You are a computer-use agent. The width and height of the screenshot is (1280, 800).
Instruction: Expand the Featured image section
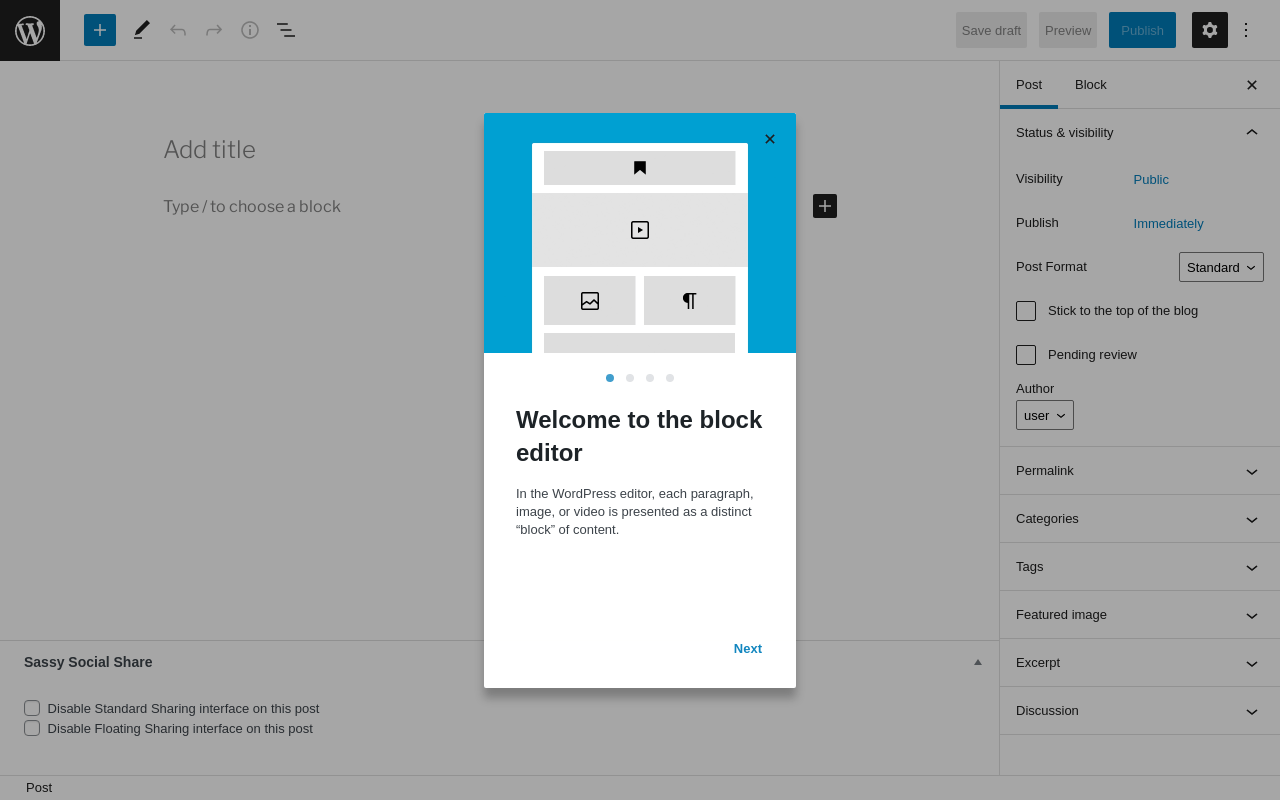pos(1140,615)
